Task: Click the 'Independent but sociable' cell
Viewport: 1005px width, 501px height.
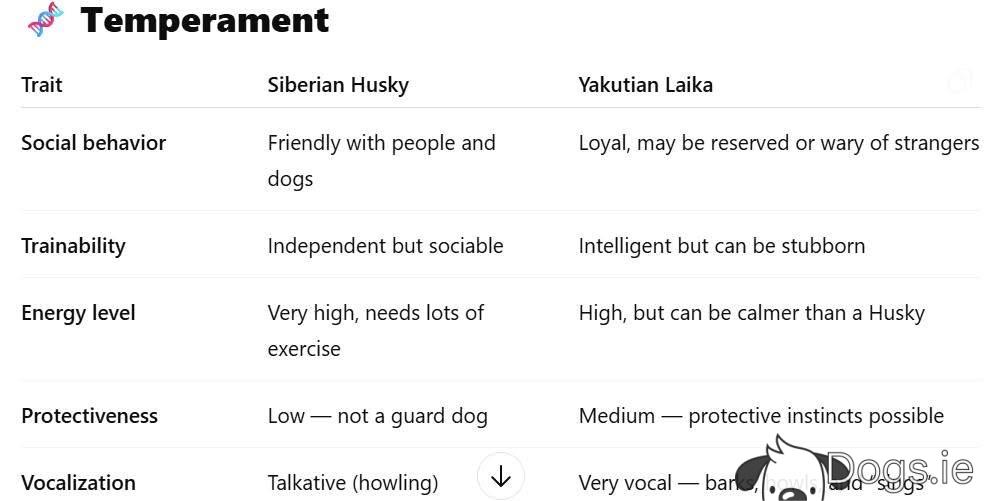Action: [x=385, y=246]
